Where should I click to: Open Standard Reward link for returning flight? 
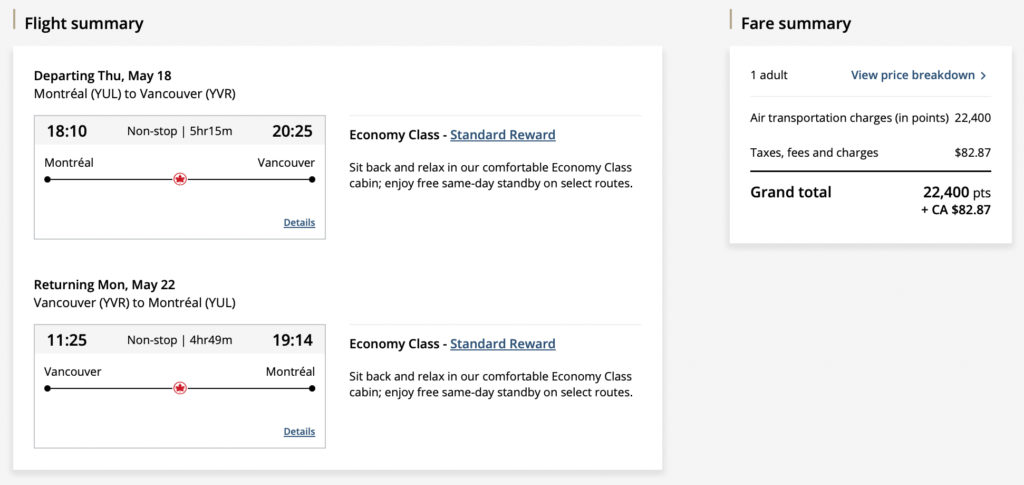coord(502,344)
